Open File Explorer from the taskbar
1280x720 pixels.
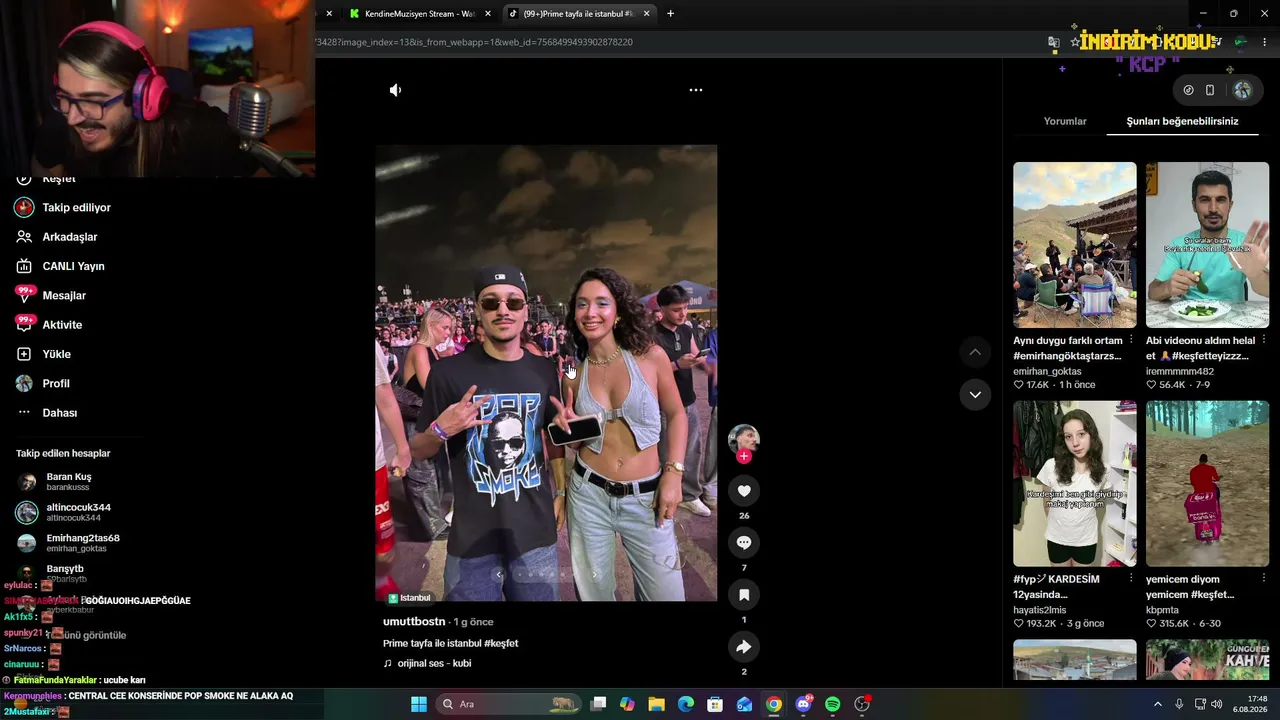coord(657,704)
